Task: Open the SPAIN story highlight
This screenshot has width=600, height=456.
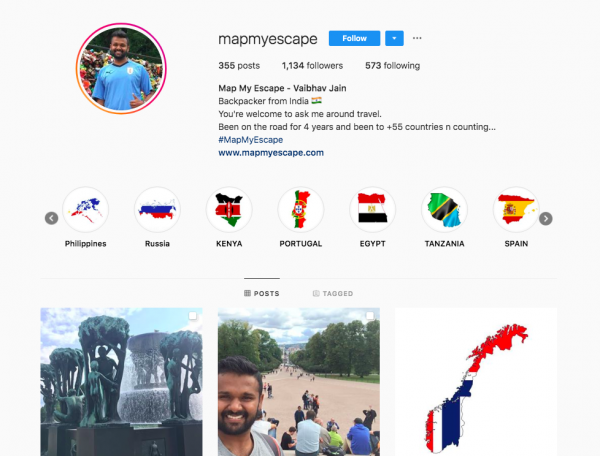Action: click(516, 210)
